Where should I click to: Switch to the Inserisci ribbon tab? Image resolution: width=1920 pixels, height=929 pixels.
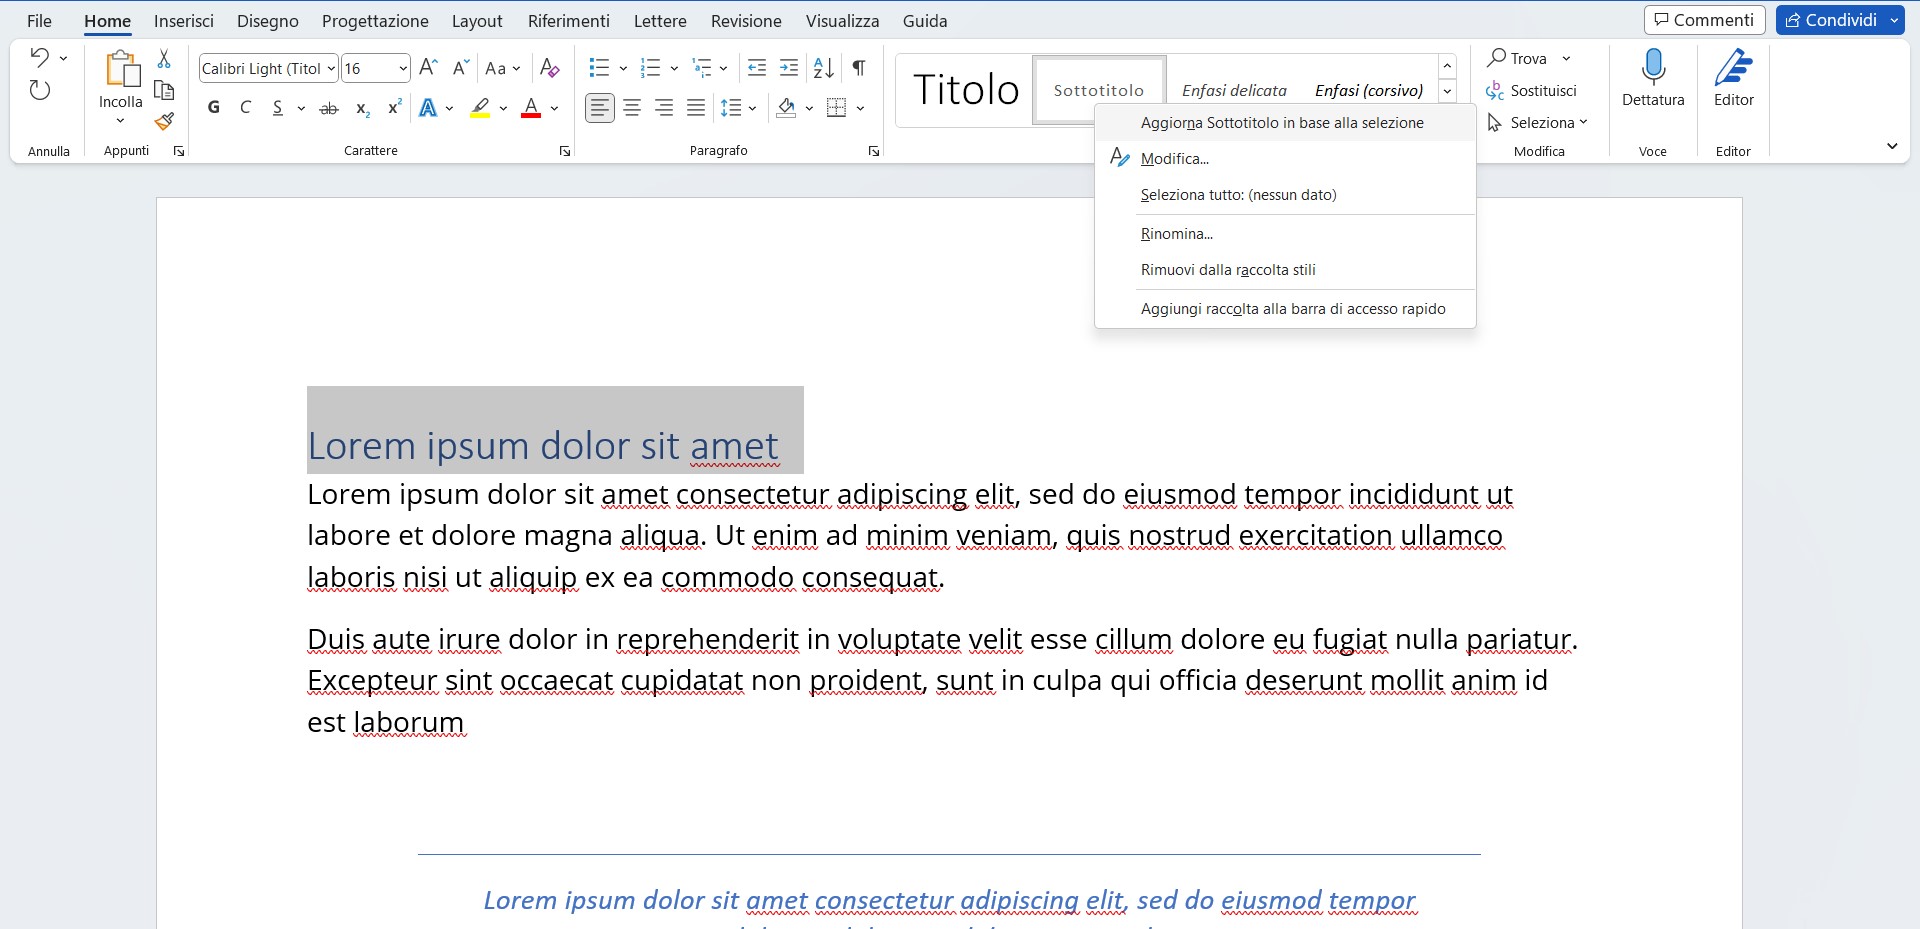pyautogui.click(x=184, y=20)
